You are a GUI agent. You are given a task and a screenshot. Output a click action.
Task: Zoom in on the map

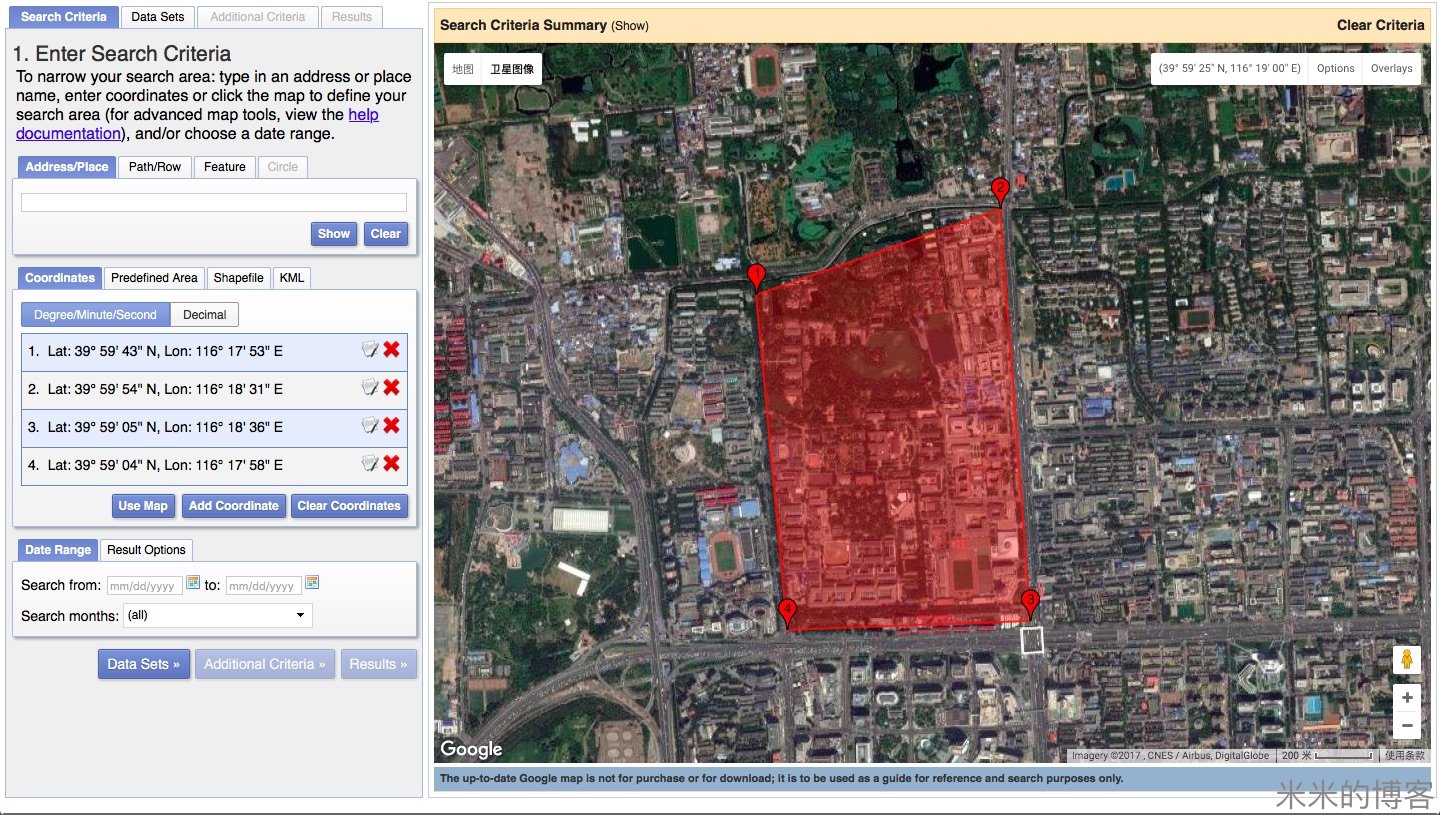(1406, 698)
